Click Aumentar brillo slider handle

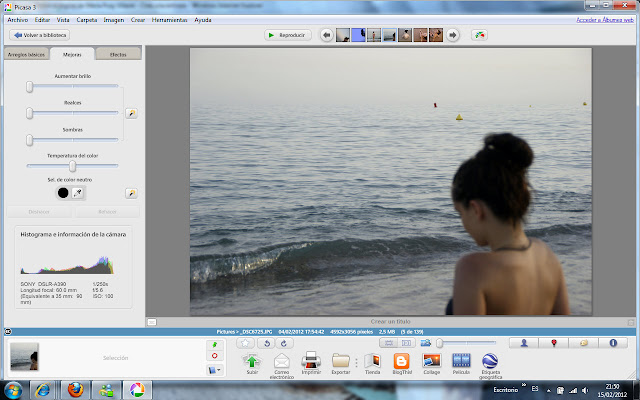(x=29, y=87)
